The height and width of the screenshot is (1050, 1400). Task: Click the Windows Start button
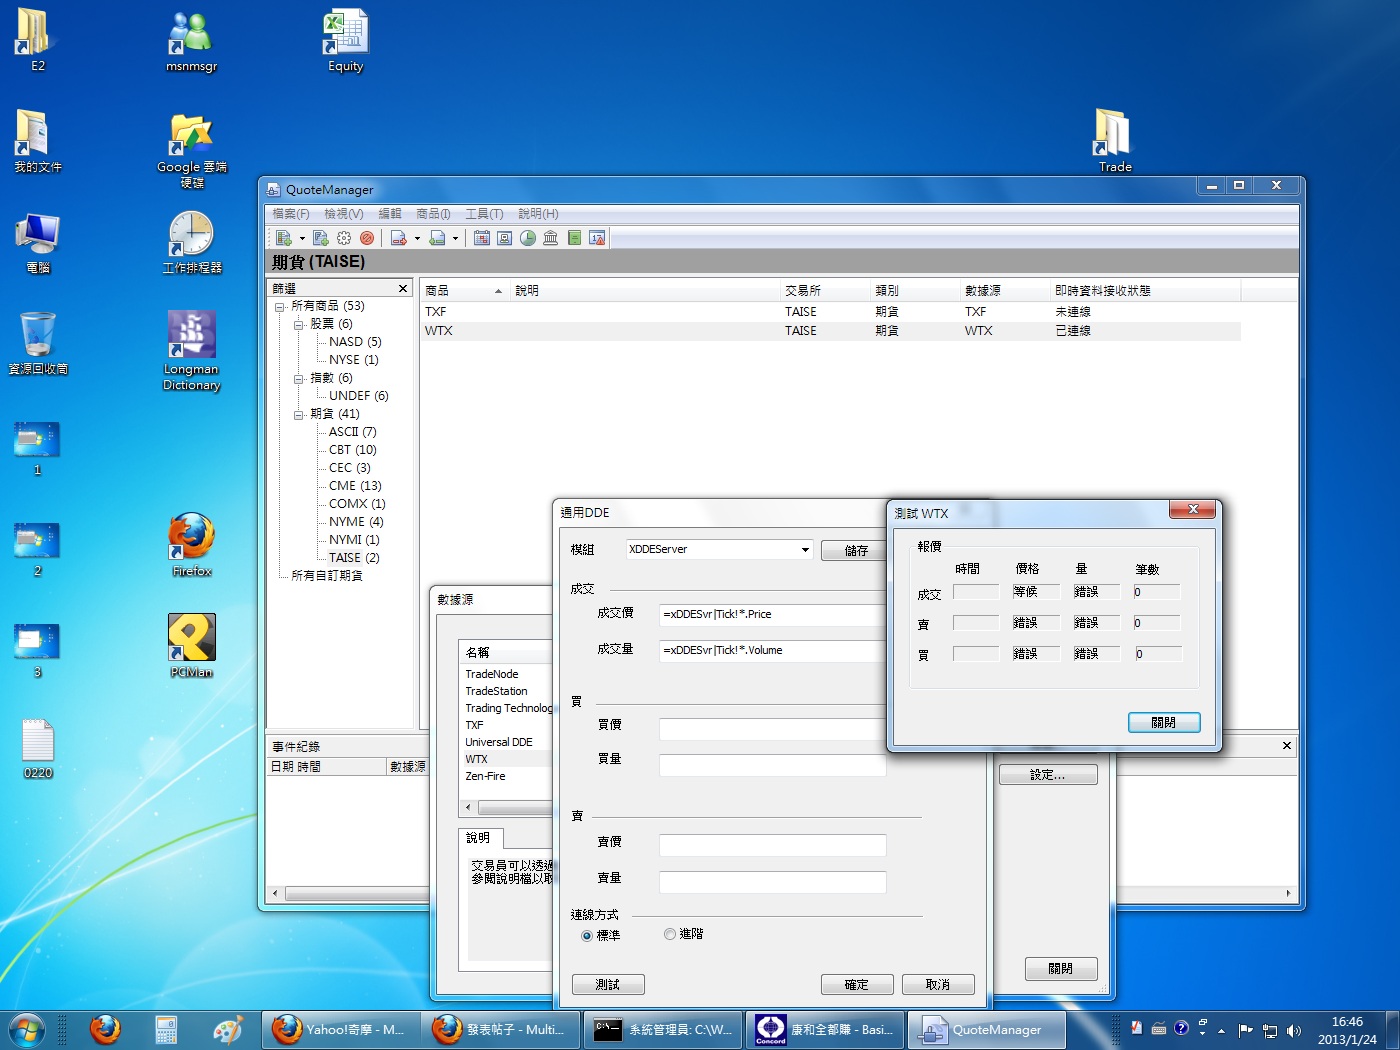26,1030
